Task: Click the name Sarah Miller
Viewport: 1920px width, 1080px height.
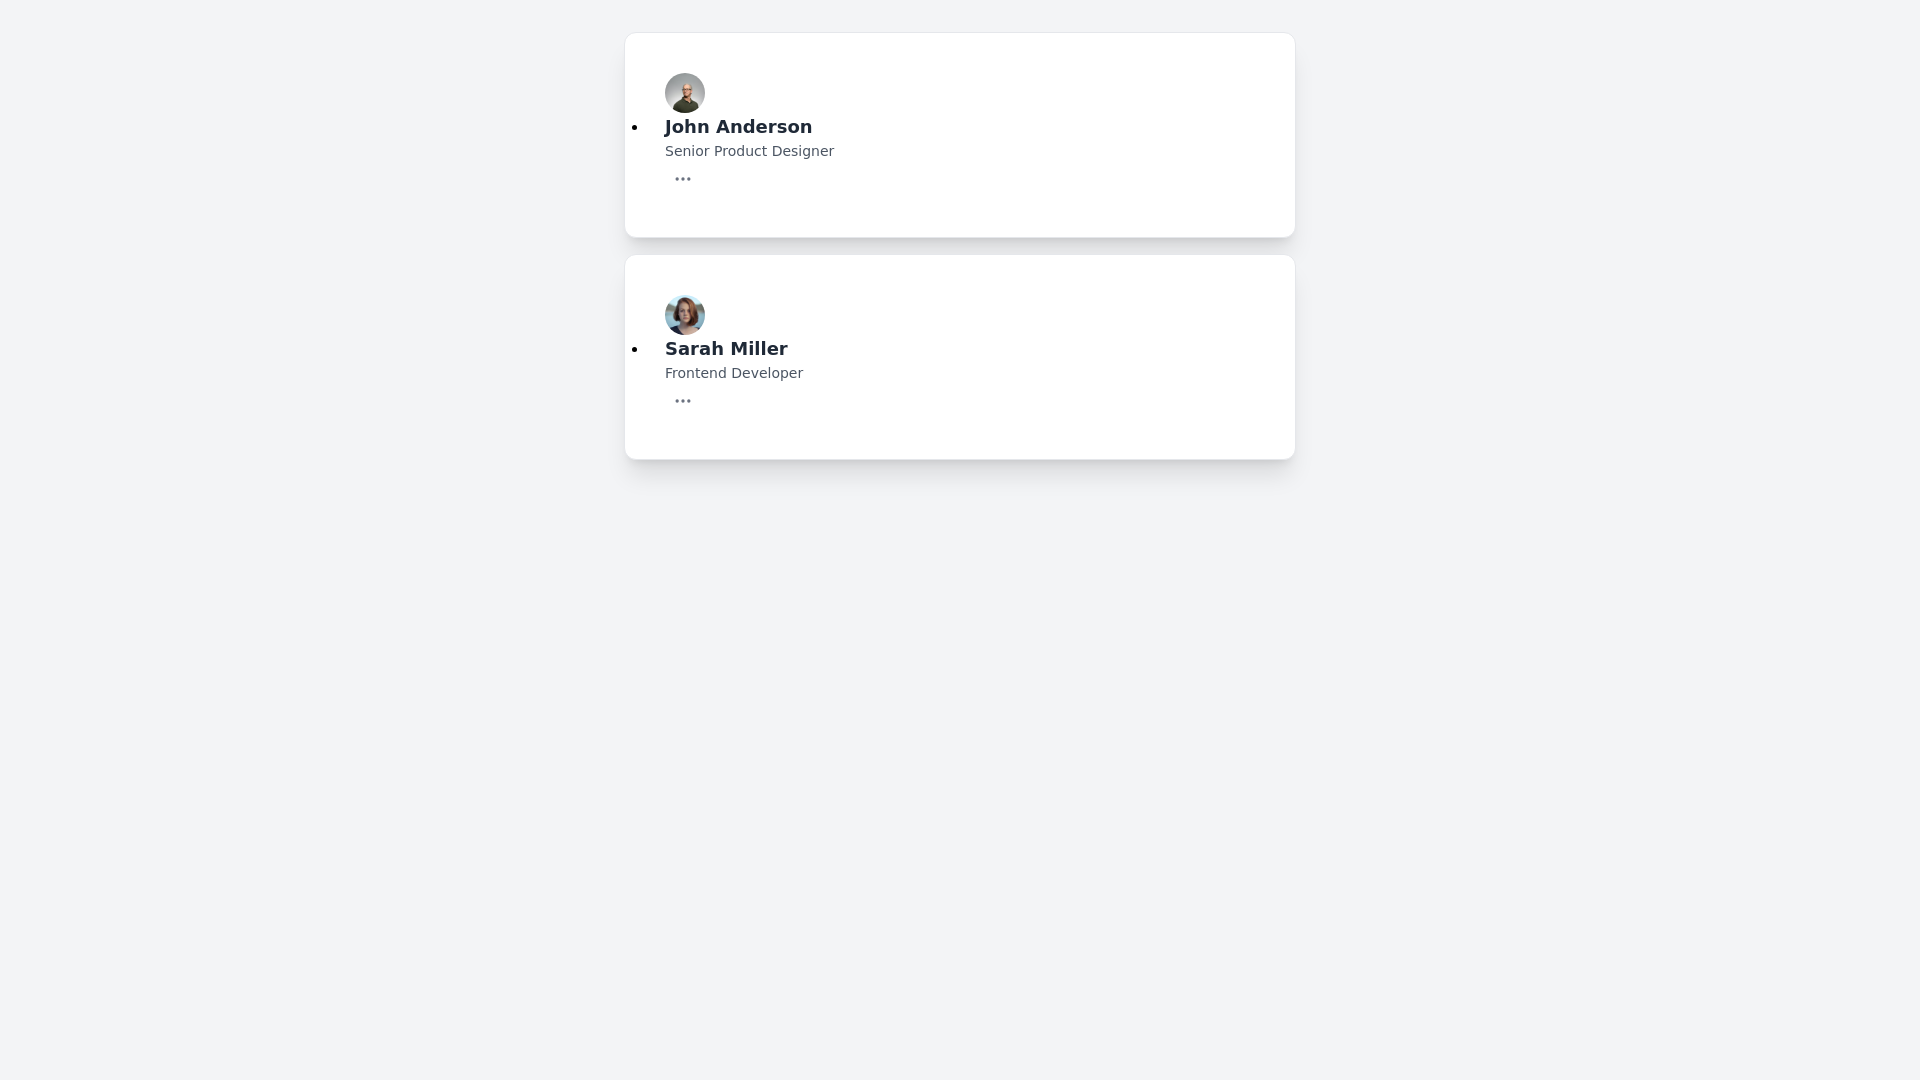Action: coord(726,349)
